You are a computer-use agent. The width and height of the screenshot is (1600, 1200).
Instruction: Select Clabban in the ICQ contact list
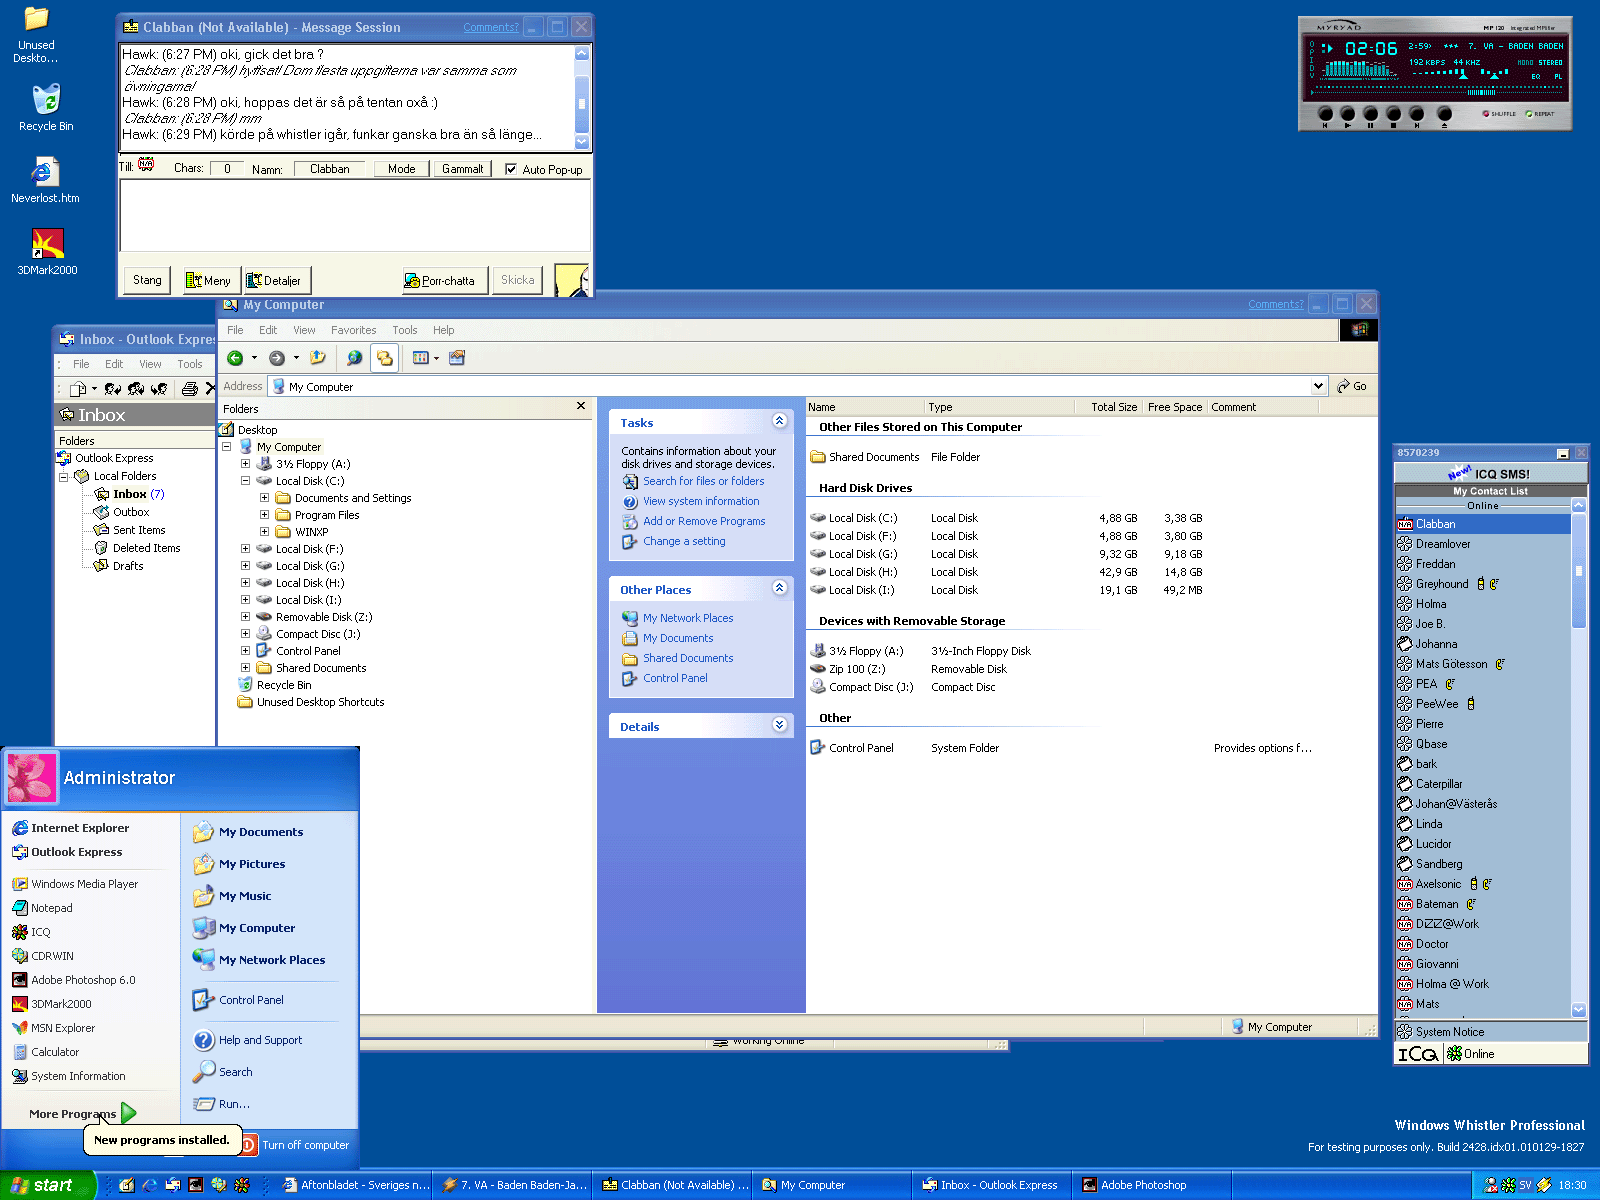click(1435, 524)
